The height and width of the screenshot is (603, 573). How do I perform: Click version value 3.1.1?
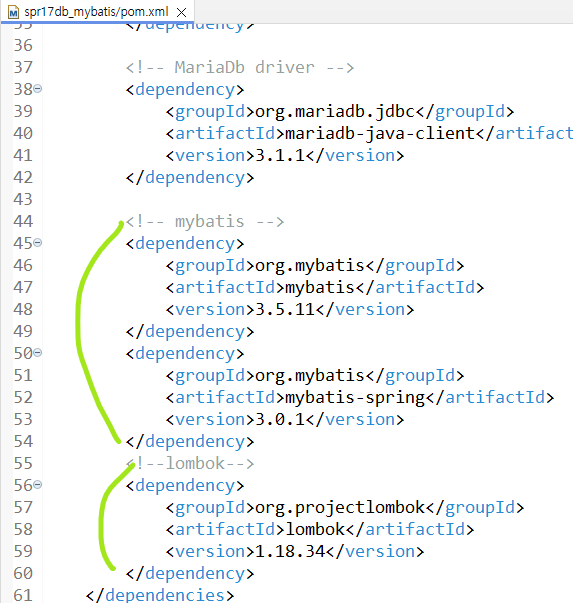[280, 155]
